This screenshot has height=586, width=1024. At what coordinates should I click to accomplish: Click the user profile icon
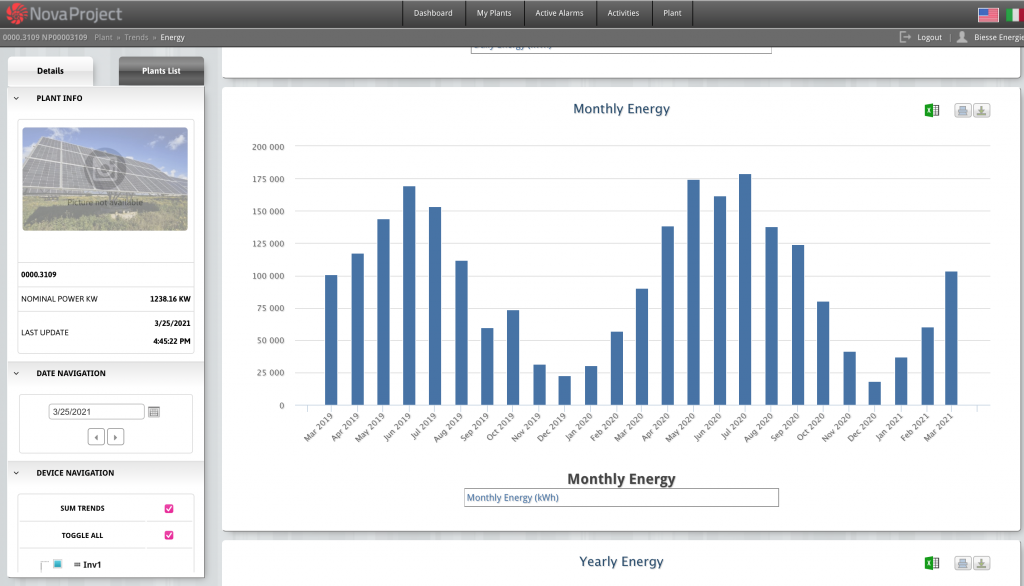click(962, 37)
